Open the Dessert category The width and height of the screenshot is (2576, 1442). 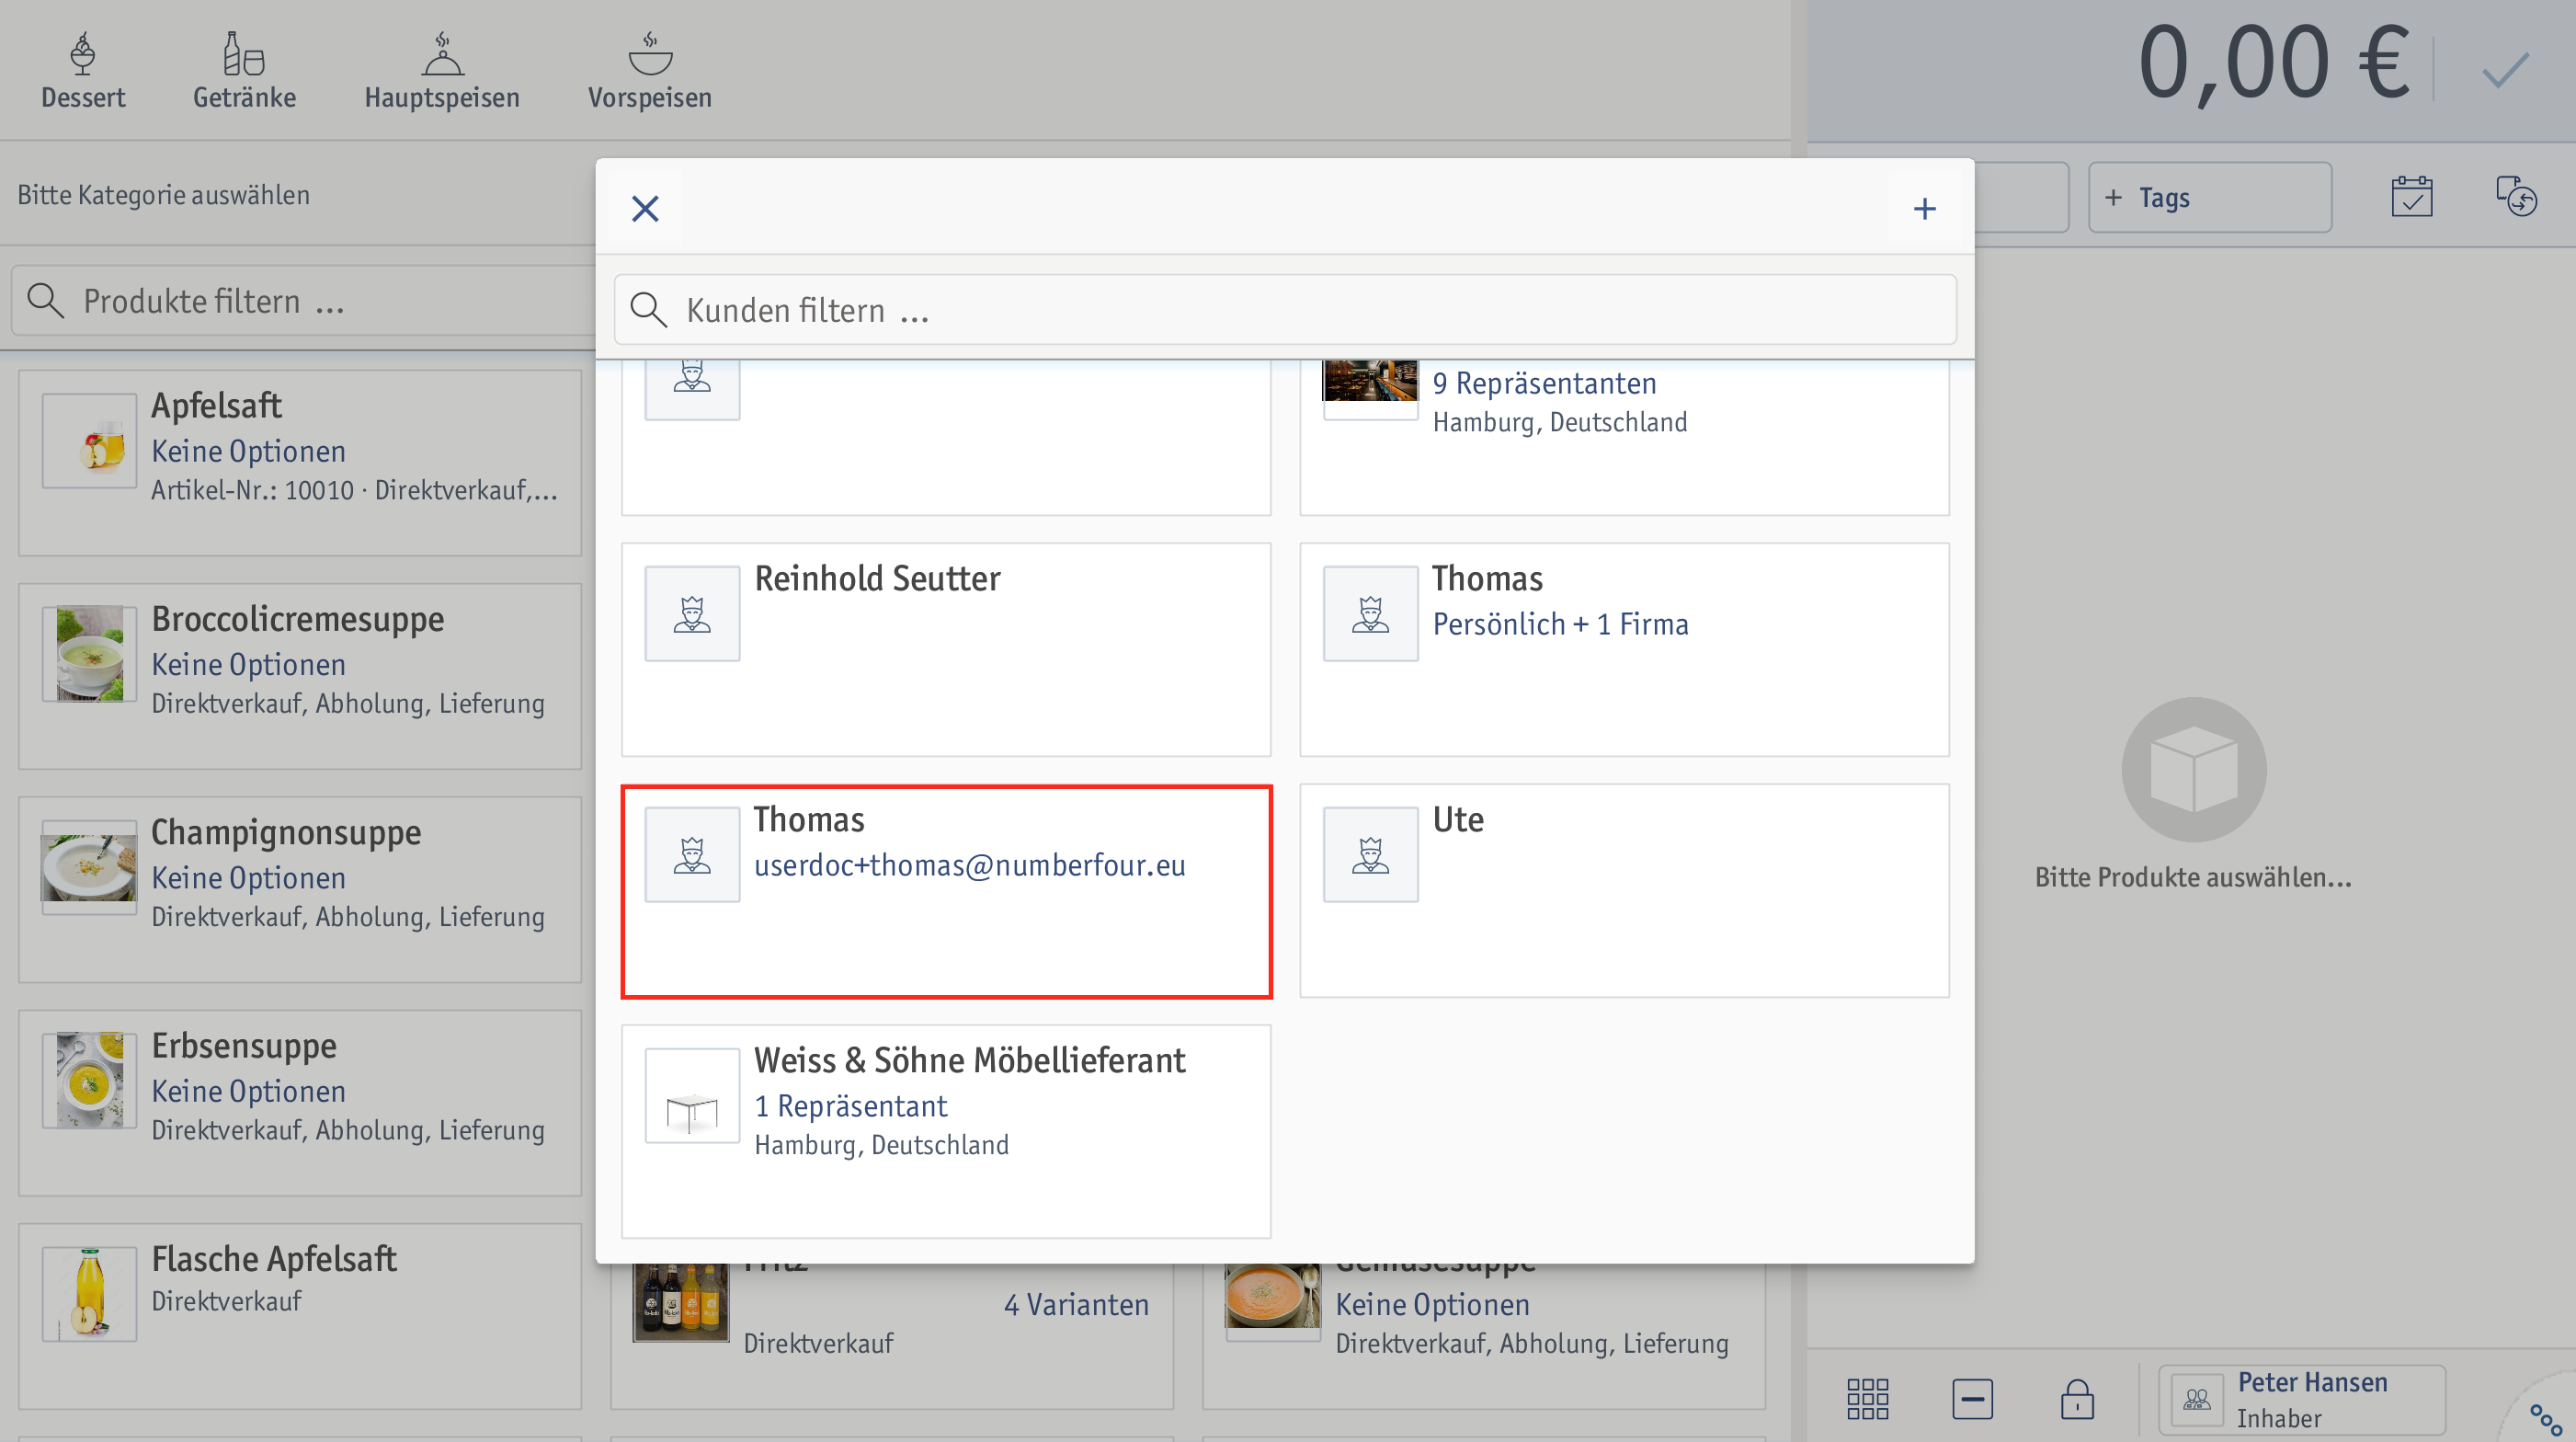(x=83, y=70)
